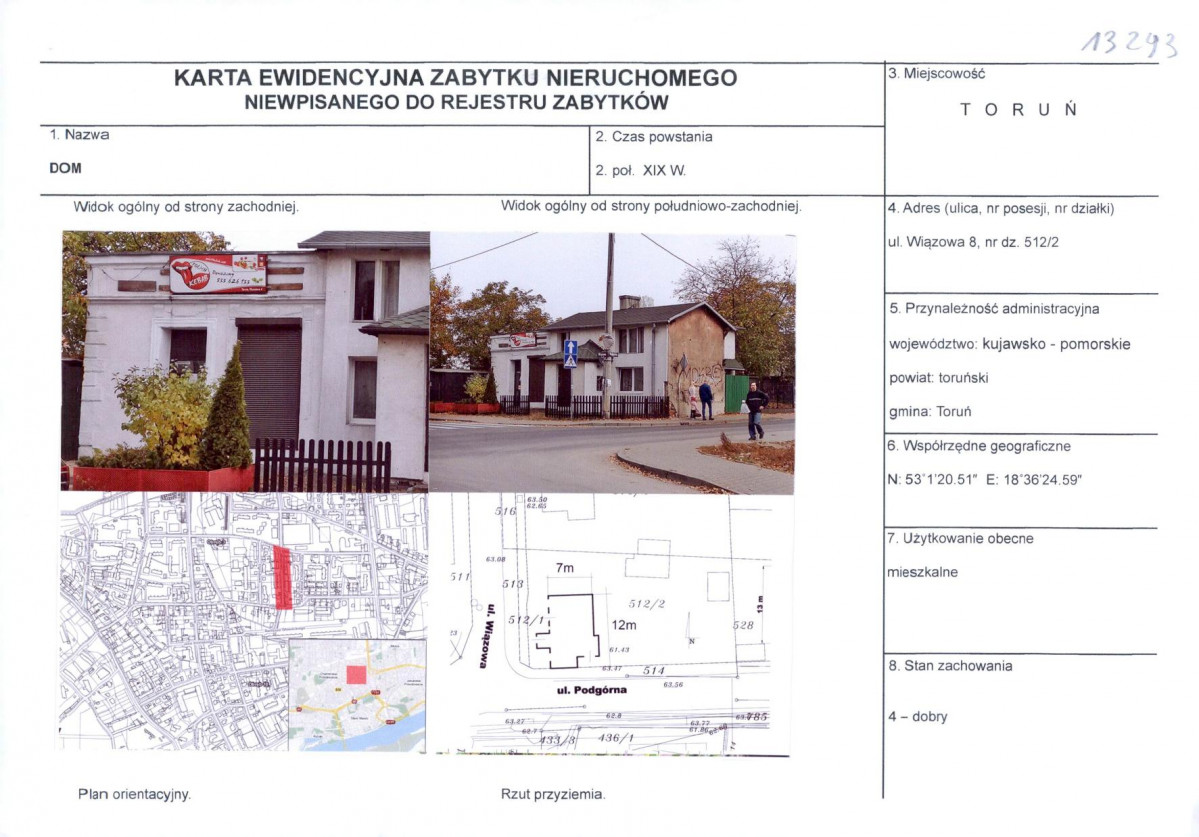1199x837 pixels.
Task: Click the red square on the inset city map
Action: (356, 674)
